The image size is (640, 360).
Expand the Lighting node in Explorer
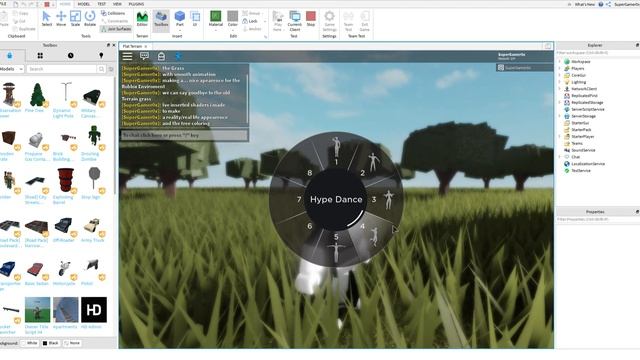pos(560,82)
